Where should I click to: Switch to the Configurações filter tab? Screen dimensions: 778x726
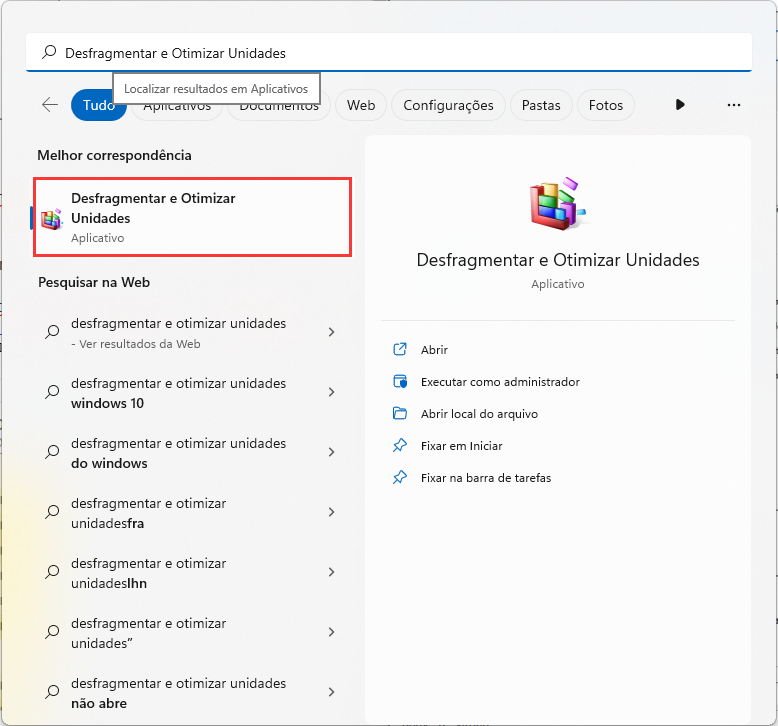tap(448, 105)
